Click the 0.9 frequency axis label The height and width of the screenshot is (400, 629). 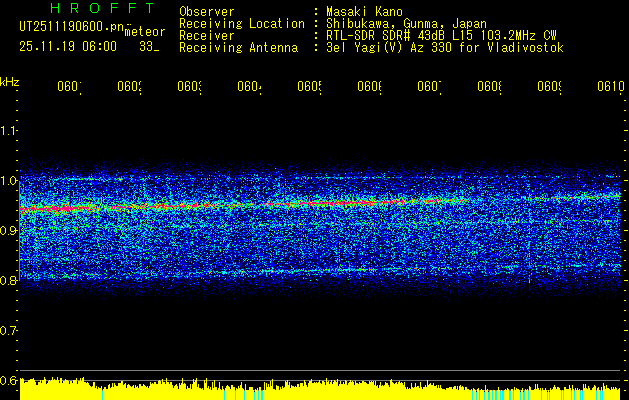coord(8,231)
